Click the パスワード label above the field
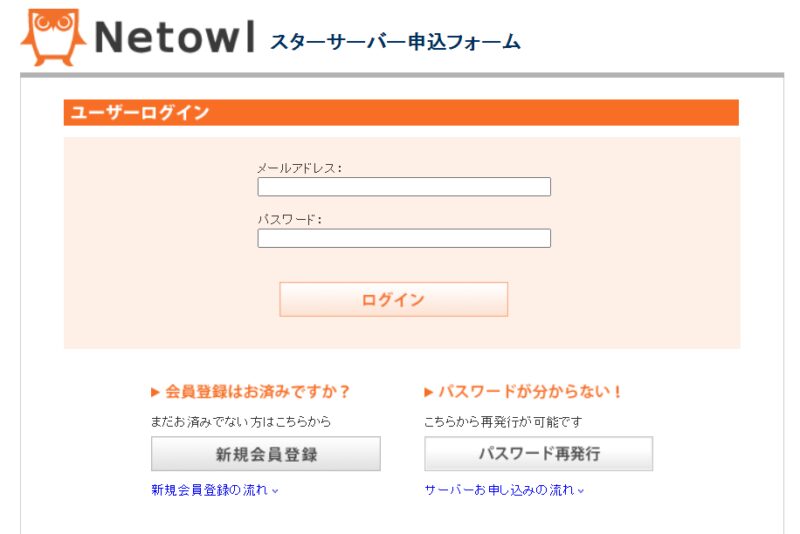This screenshot has height=534, width=800. 289,219
